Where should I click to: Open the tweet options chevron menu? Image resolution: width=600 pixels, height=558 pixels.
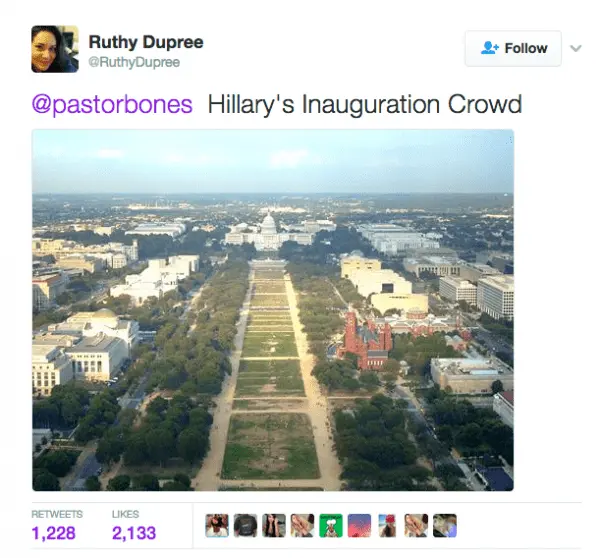coord(576,49)
